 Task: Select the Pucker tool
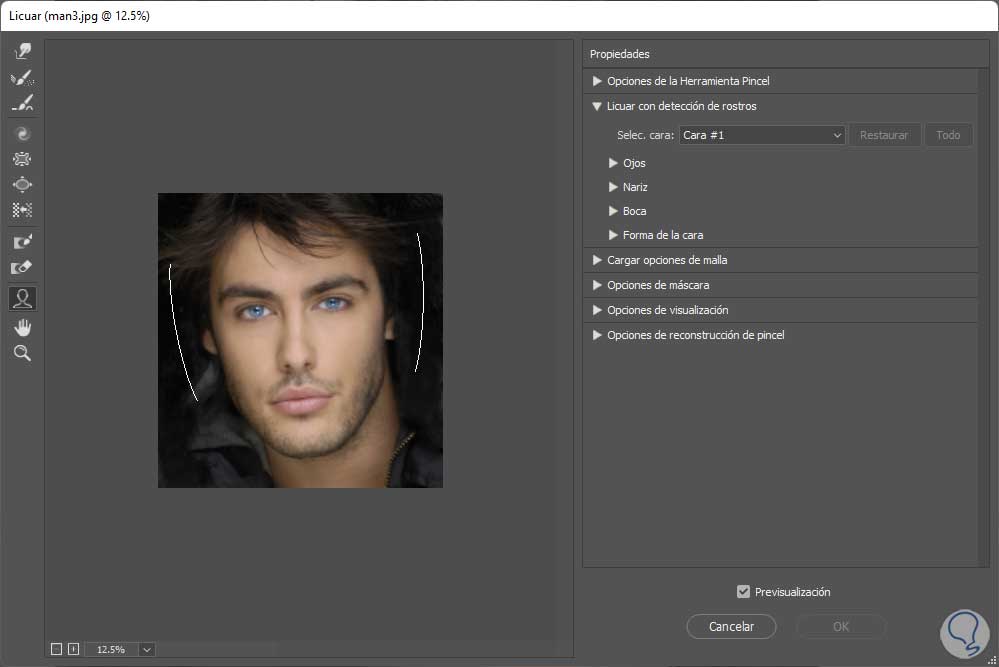22,159
